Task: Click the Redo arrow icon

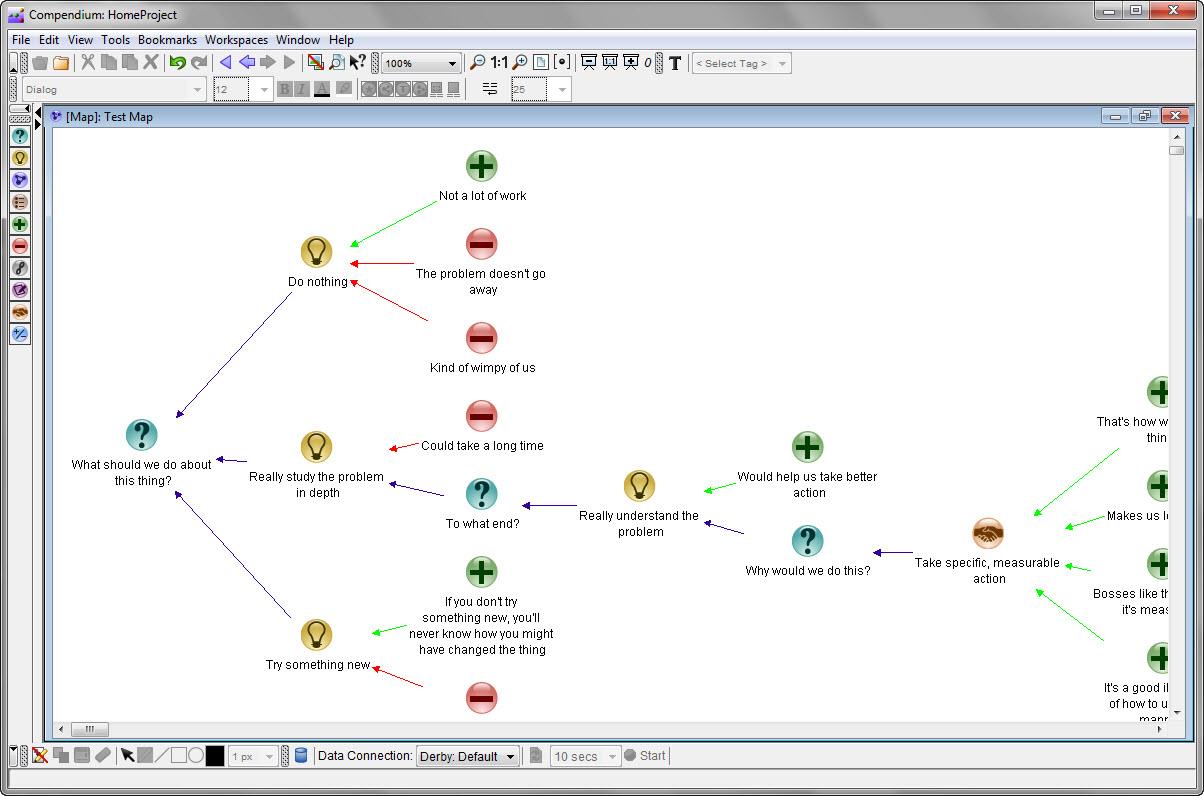Action: pyautogui.click(x=199, y=62)
